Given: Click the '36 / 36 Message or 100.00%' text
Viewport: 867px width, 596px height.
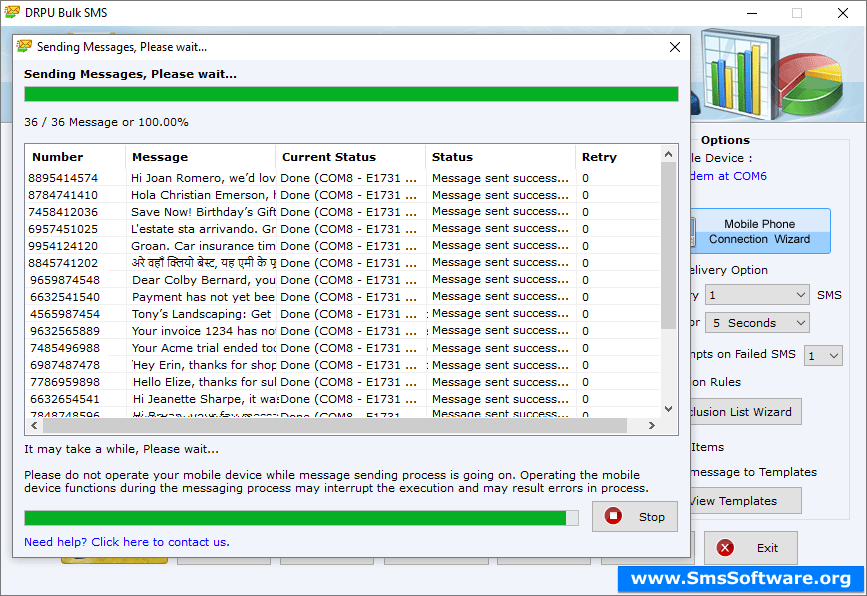Looking at the screenshot, I should coord(106,122).
